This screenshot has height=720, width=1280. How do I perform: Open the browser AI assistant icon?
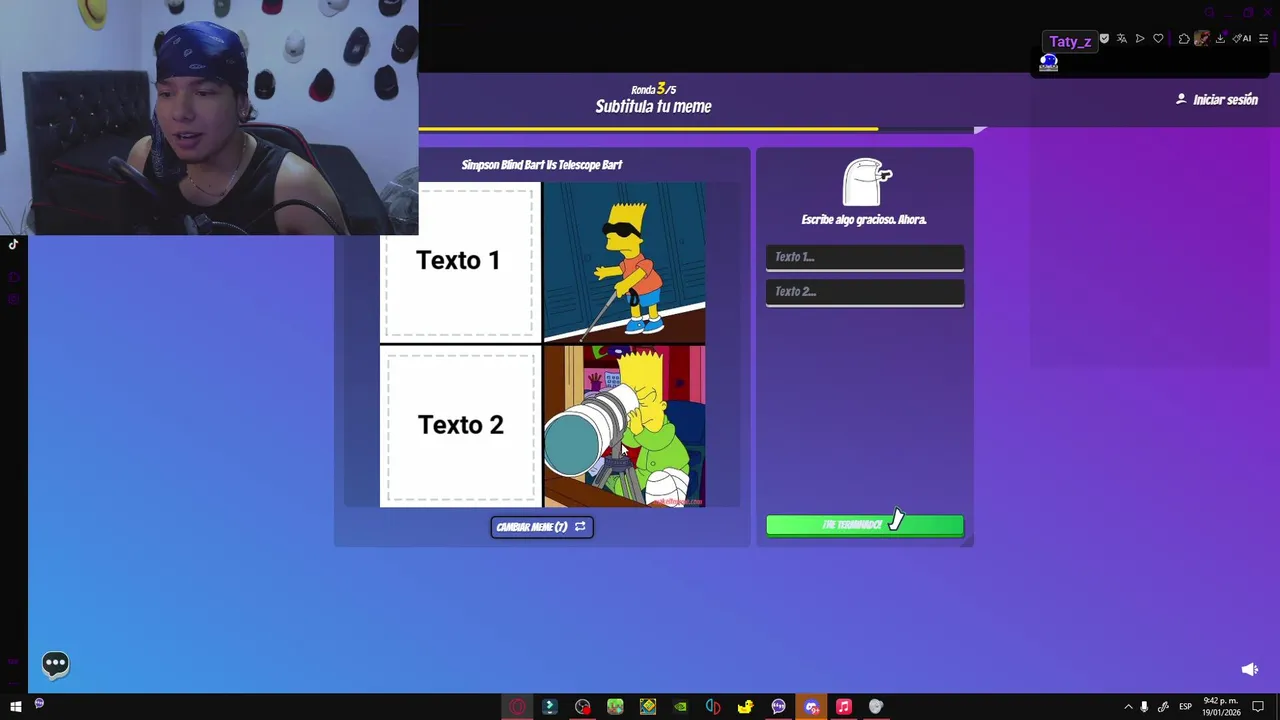1242,39
